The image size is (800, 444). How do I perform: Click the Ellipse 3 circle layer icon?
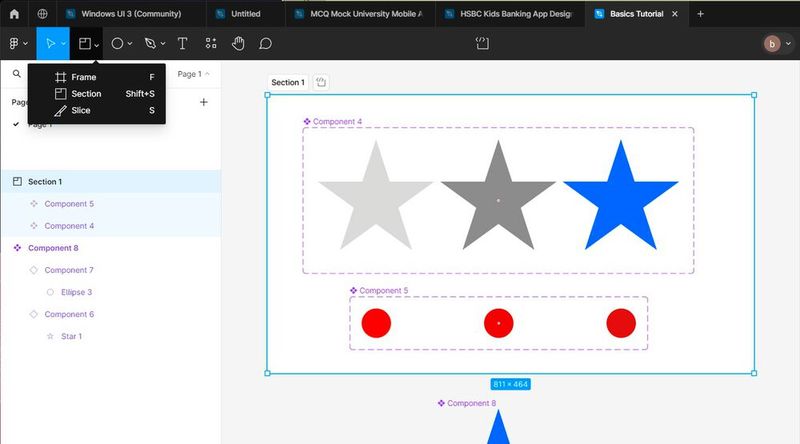(50, 292)
